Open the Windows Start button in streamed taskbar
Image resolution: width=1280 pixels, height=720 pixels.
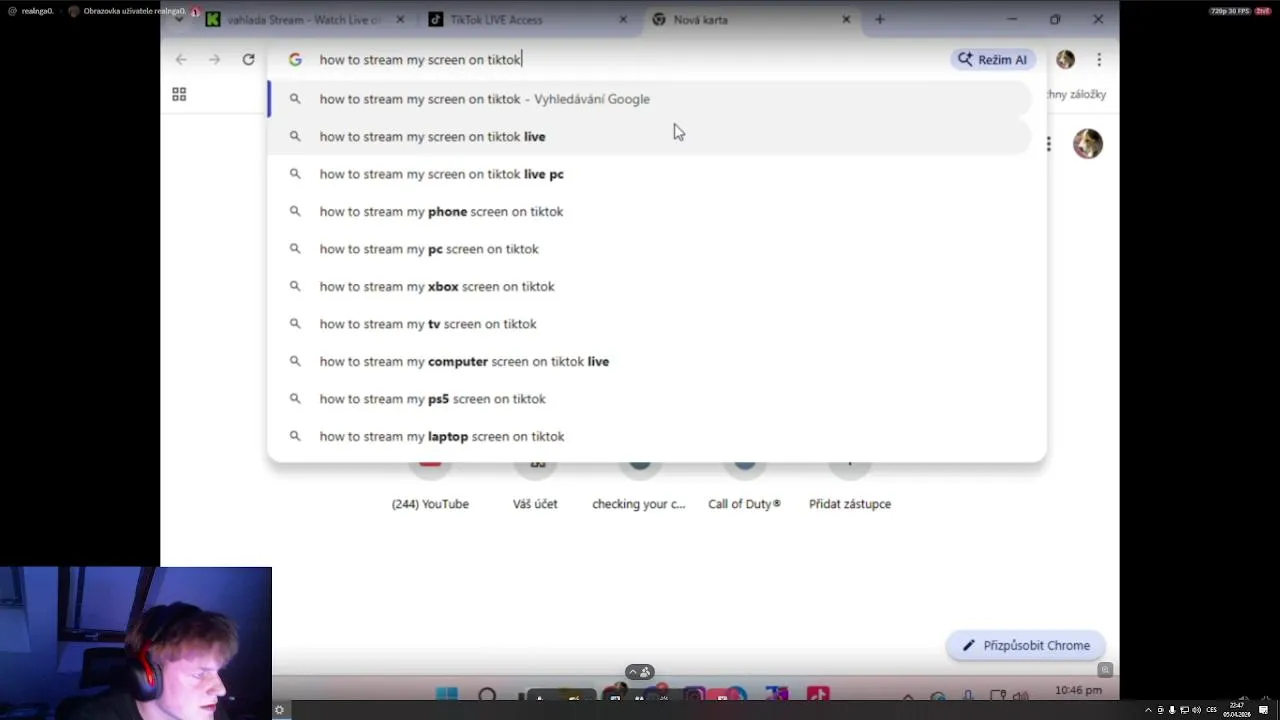click(x=447, y=694)
